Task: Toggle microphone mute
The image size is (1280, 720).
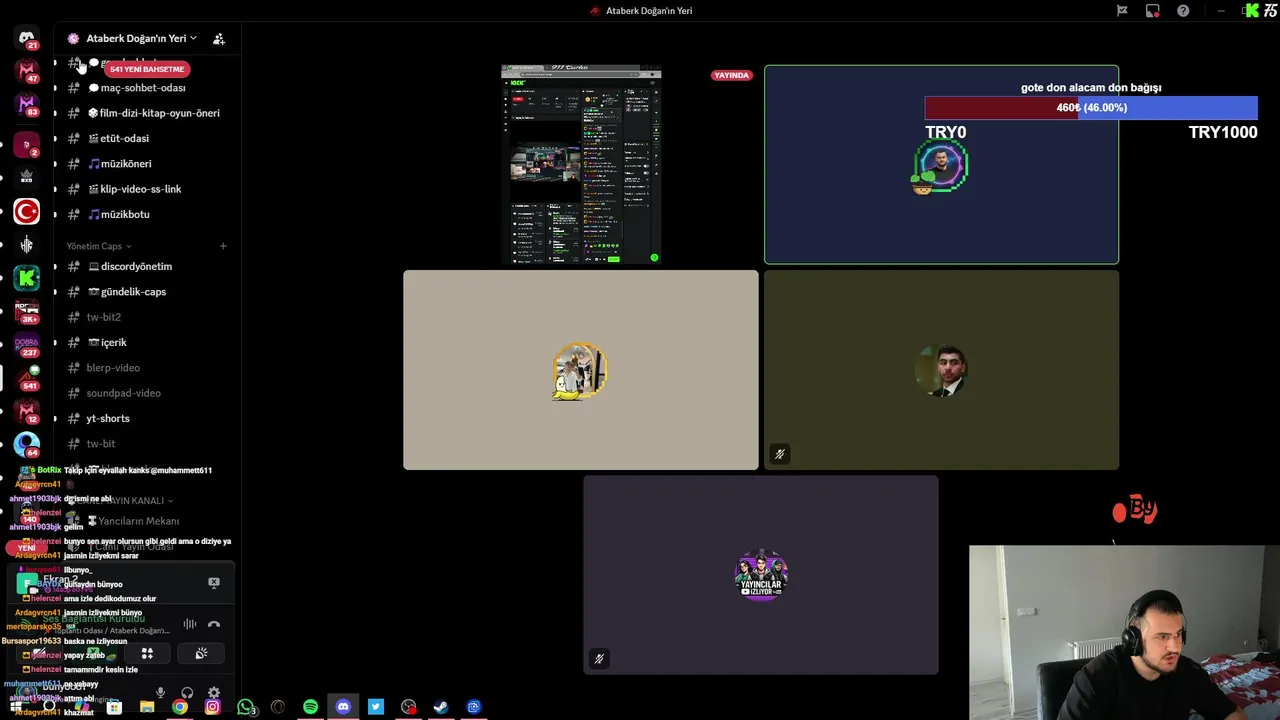Action: point(160,693)
